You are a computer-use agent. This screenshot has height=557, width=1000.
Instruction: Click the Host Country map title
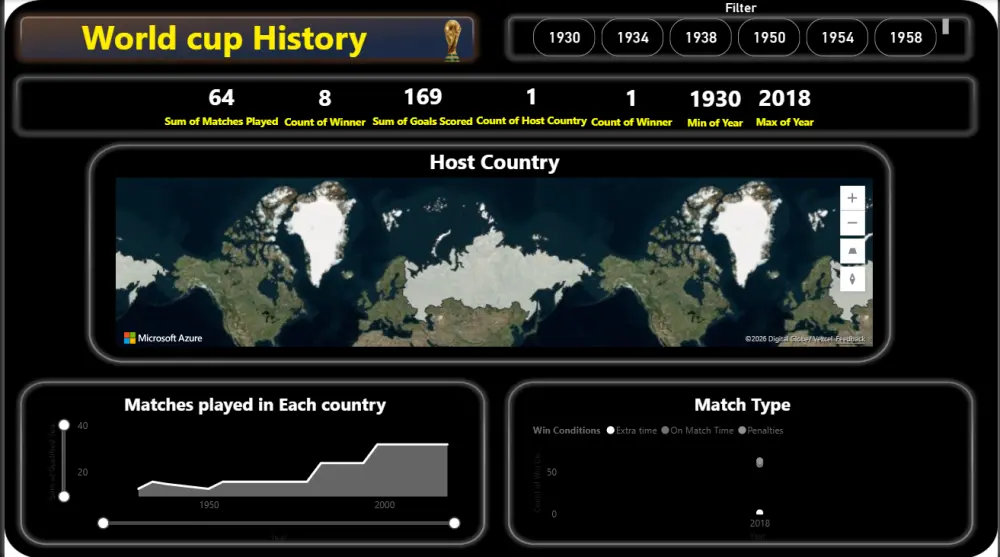point(494,162)
